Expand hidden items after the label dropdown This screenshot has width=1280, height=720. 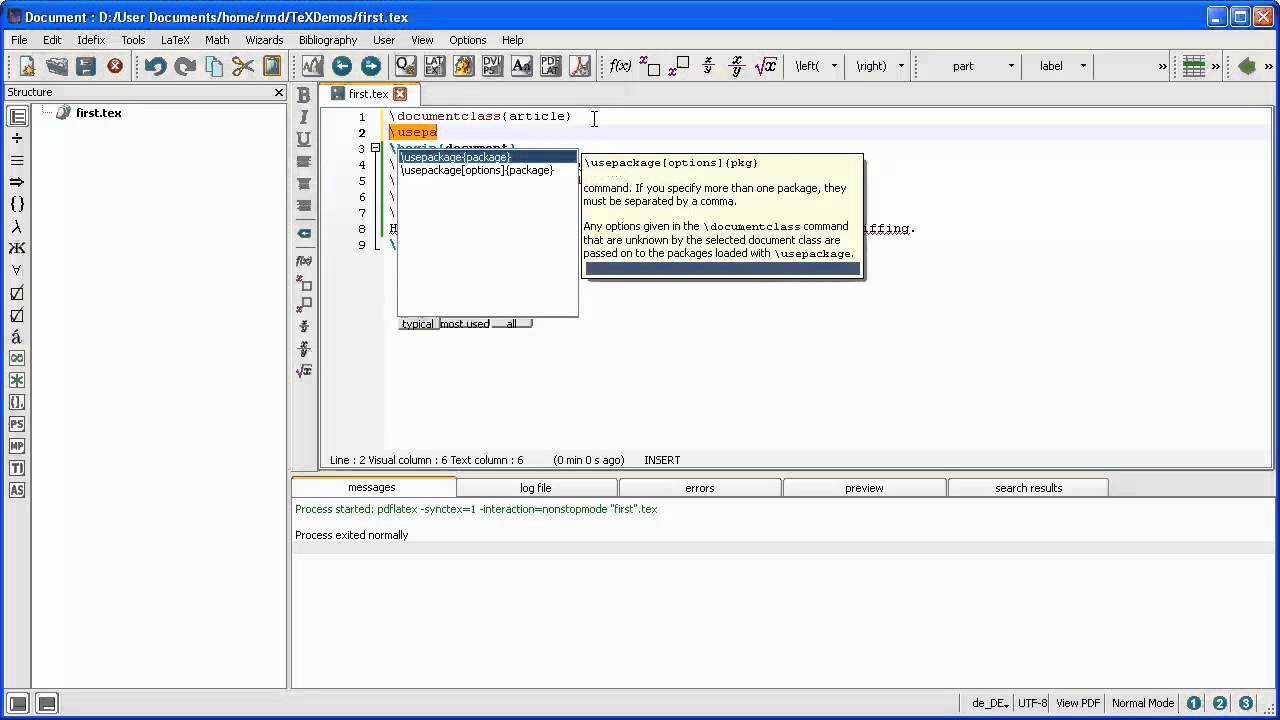(1162, 66)
